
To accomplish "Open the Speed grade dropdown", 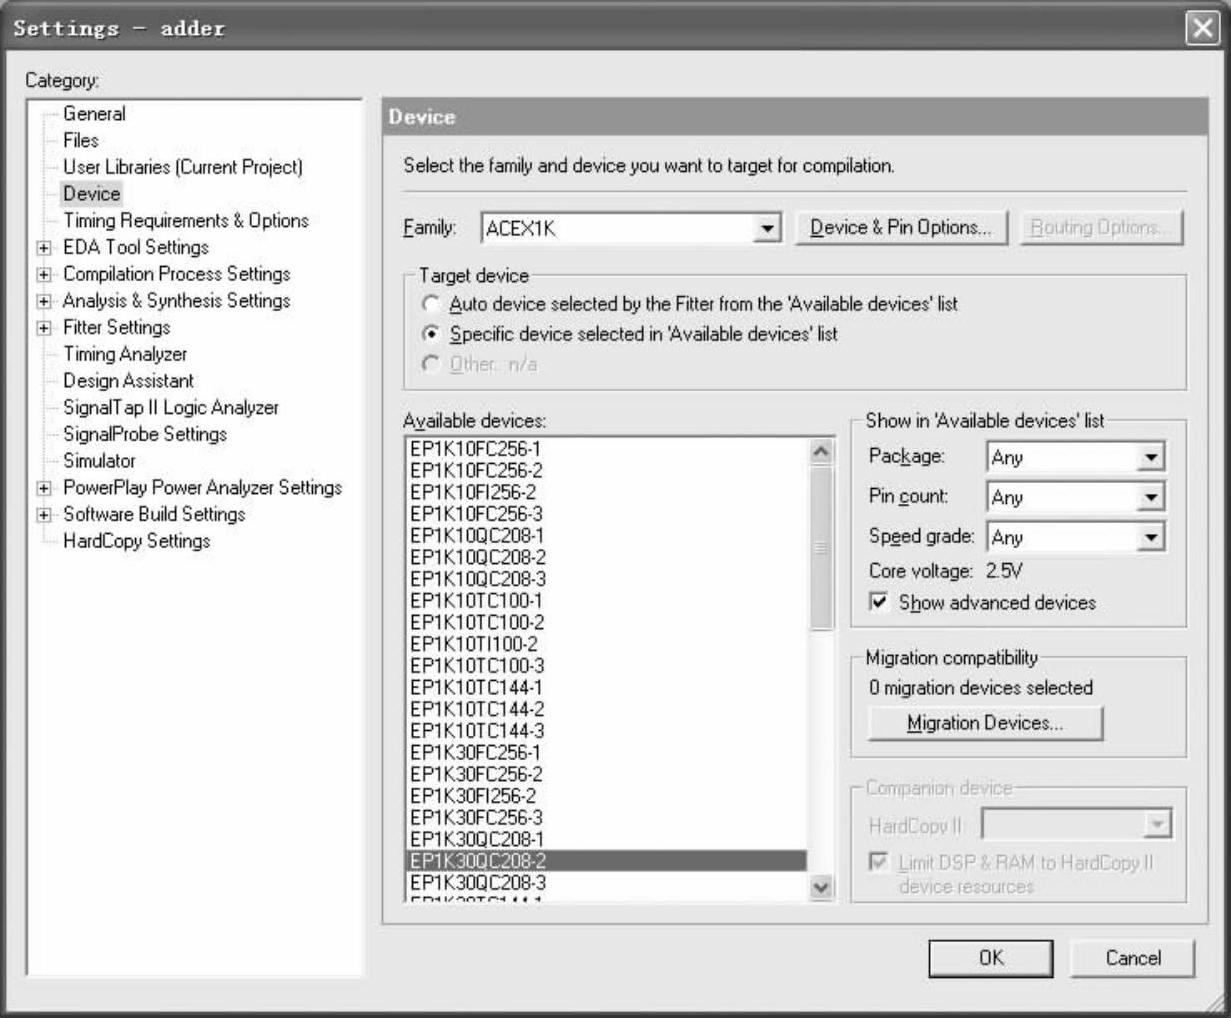I will [1151, 538].
